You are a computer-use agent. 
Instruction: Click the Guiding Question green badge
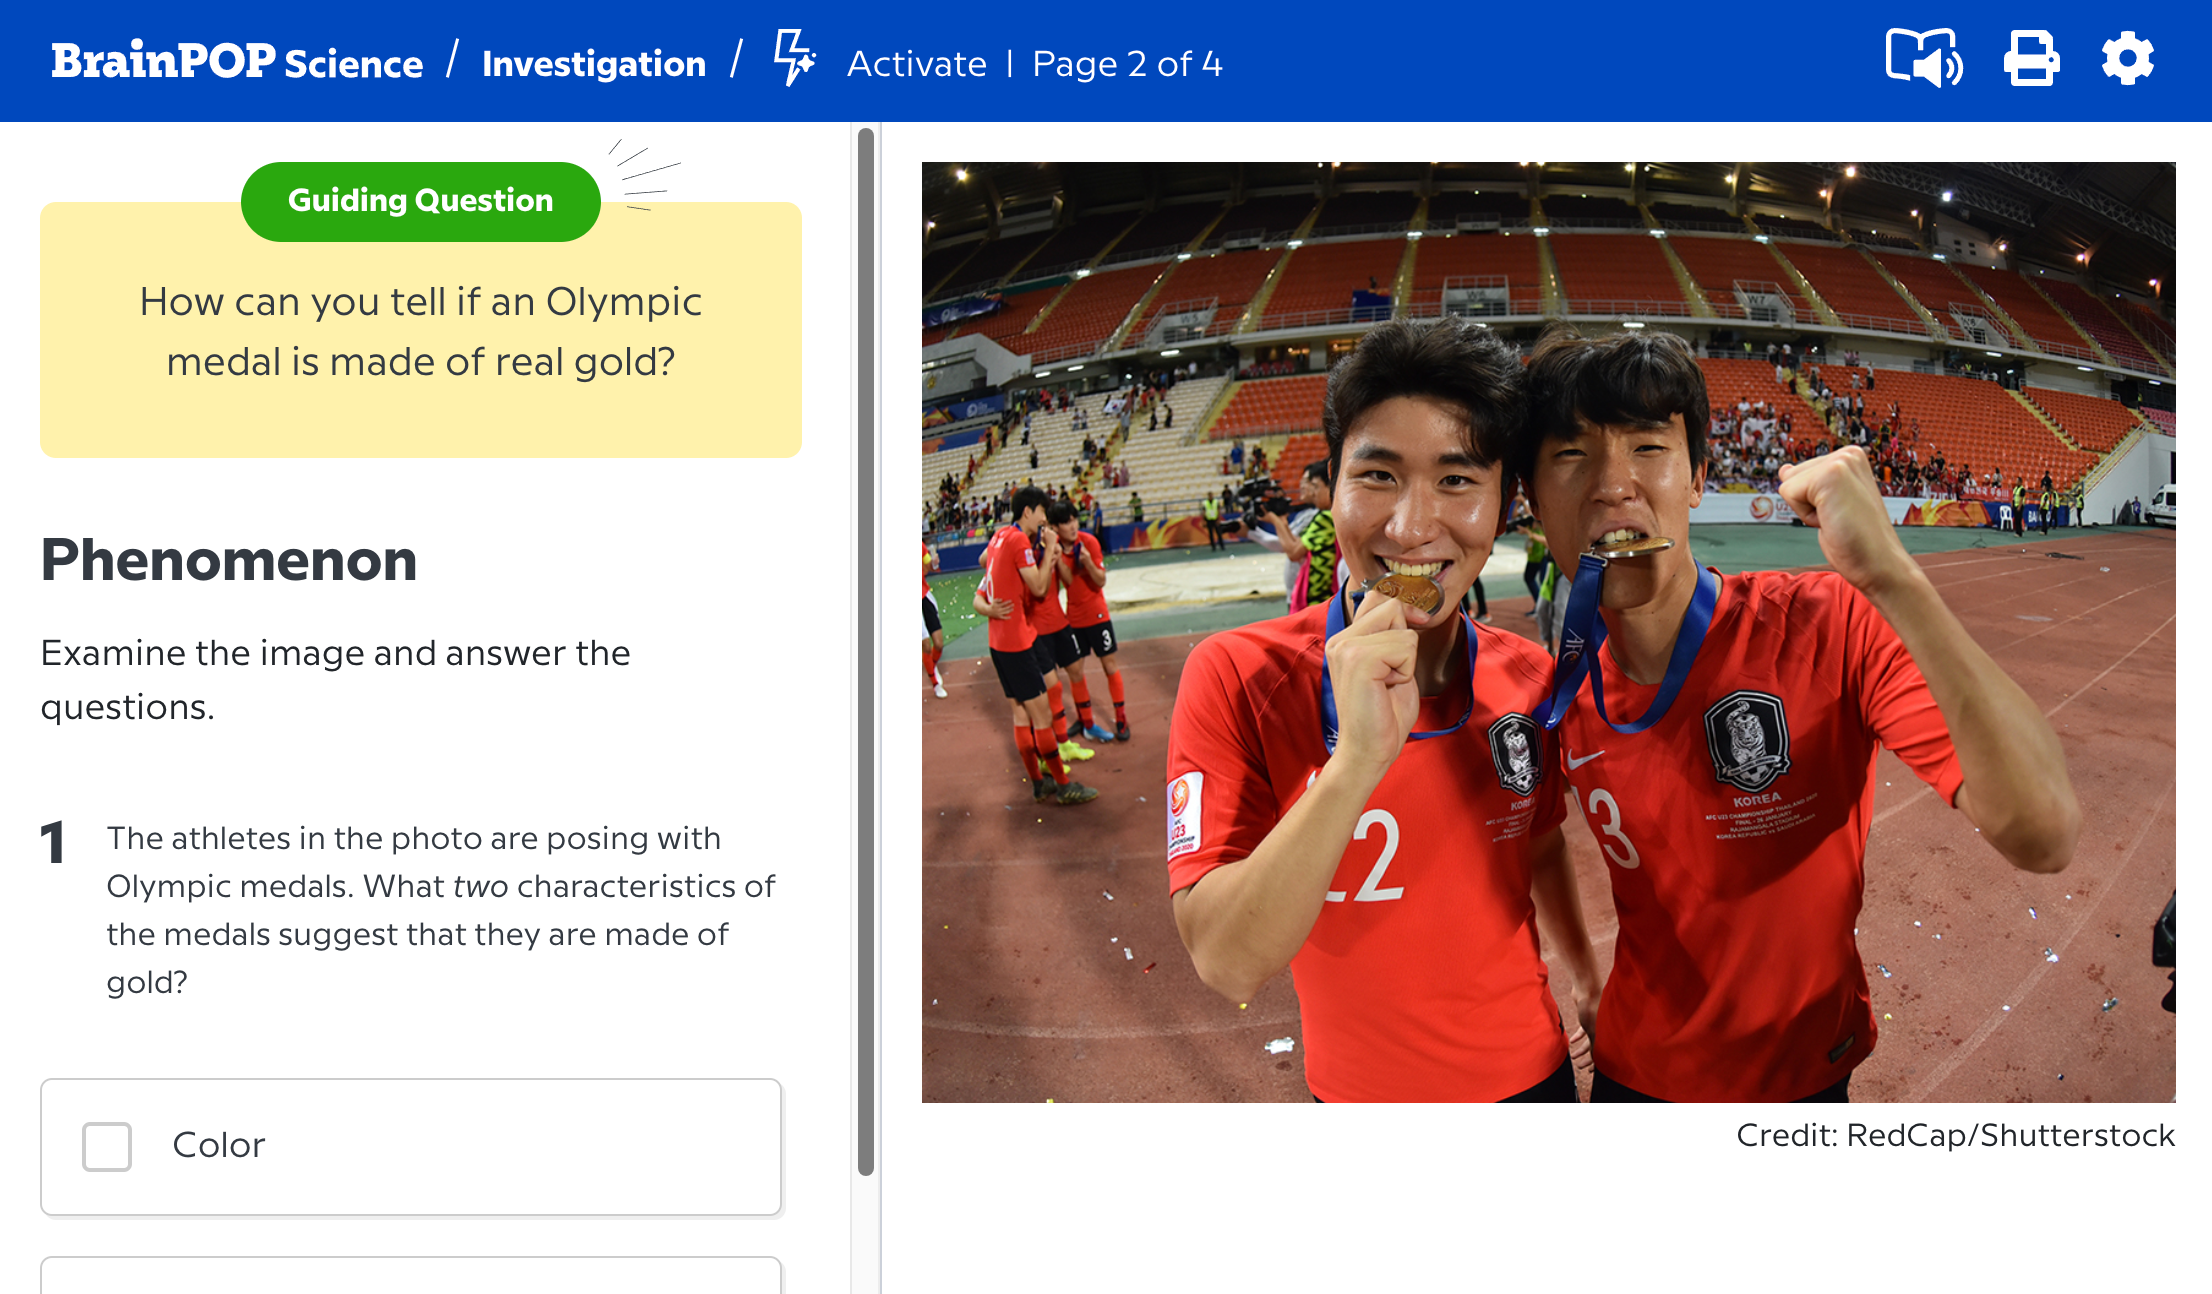pyautogui.click(x=420, y=201)
